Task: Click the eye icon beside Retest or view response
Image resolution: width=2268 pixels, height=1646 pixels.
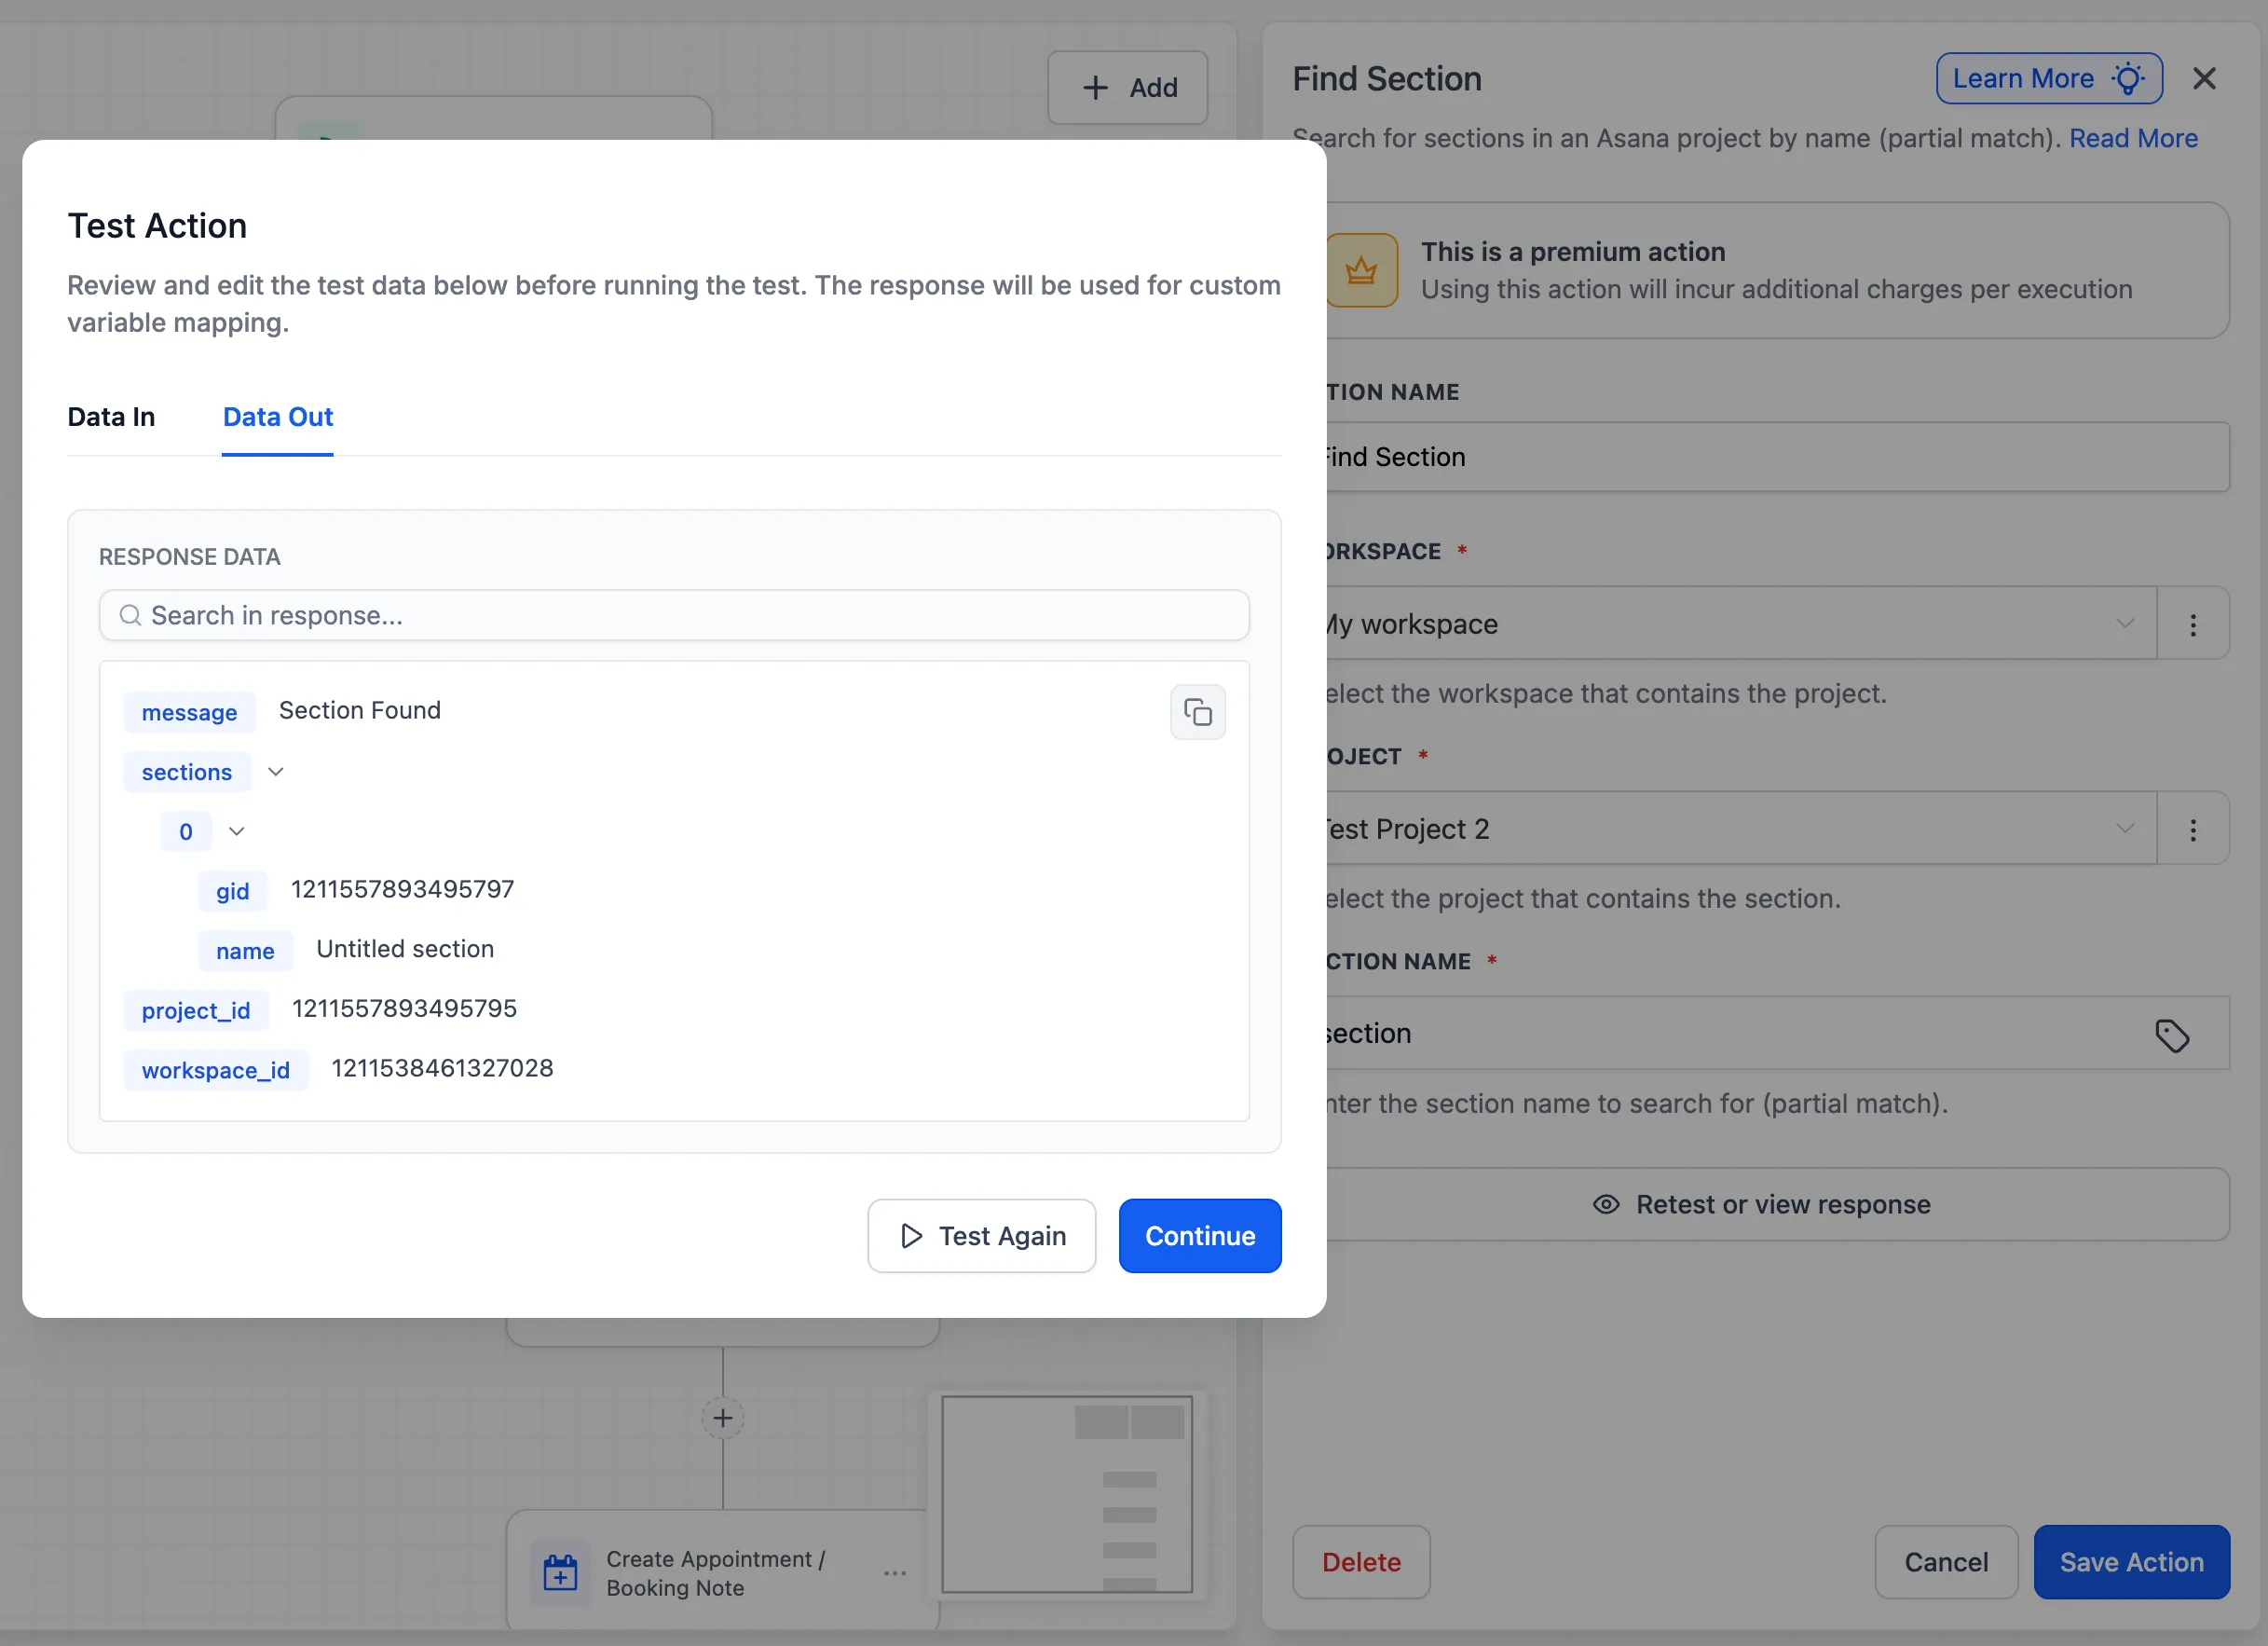Action: pyautogui.click(x=1607, y=1204)
